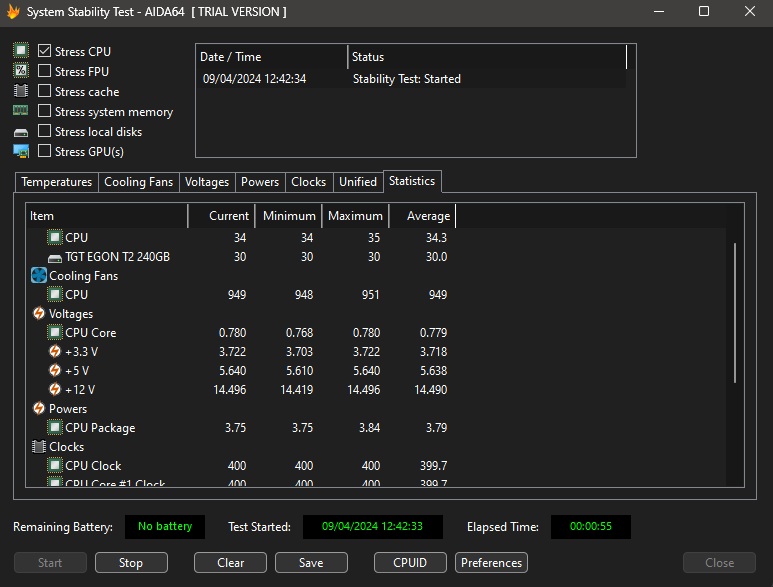
Task: Click the Clear button
Action: 230,562
